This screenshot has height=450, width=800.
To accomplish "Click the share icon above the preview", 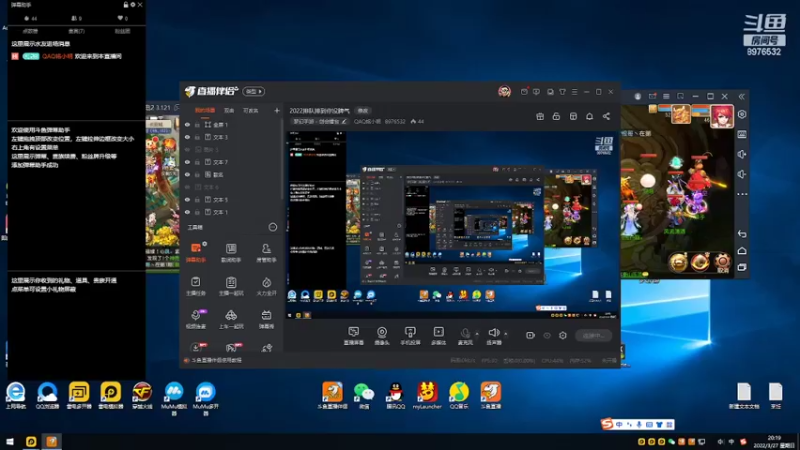I will (606, 116).
